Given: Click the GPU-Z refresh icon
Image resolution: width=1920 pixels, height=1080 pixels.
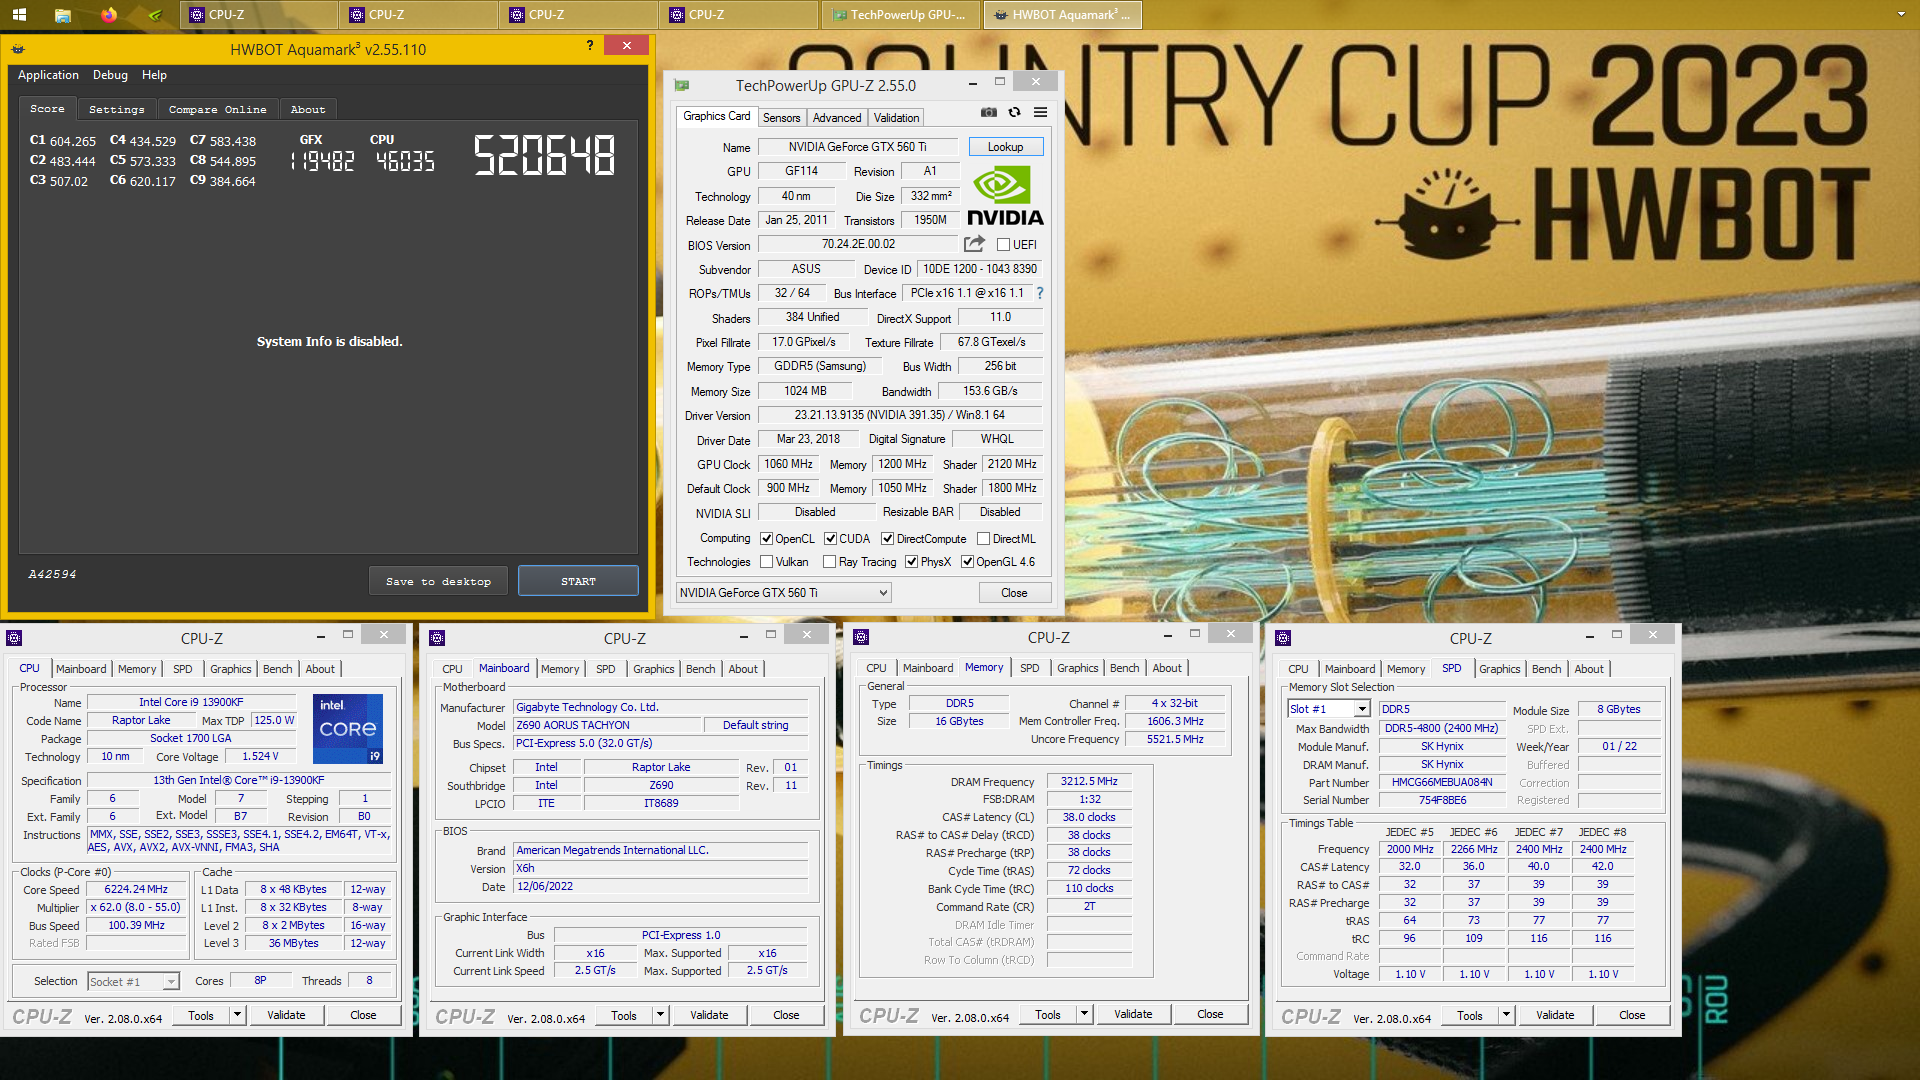Looking at the screenshot, I should [x=1014, y=112].
